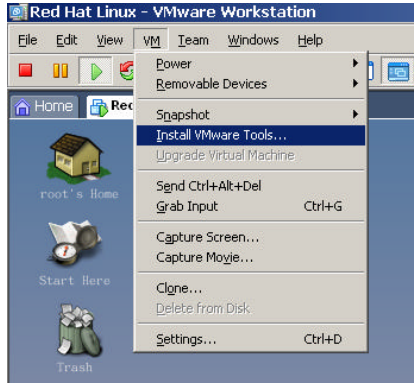Open the Team menu
The height and width of the screenshot is (388, 418).
[x=193, y=40]
